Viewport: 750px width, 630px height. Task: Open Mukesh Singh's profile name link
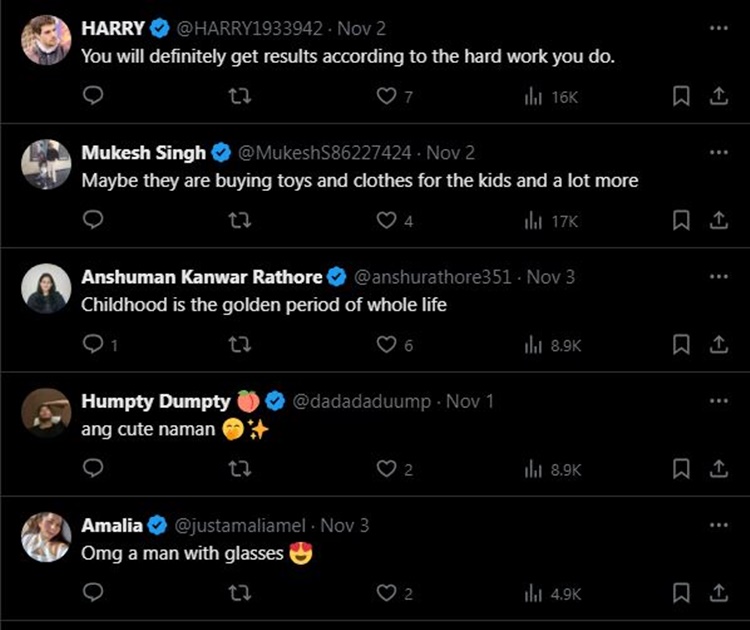click(x=143, y=153)
